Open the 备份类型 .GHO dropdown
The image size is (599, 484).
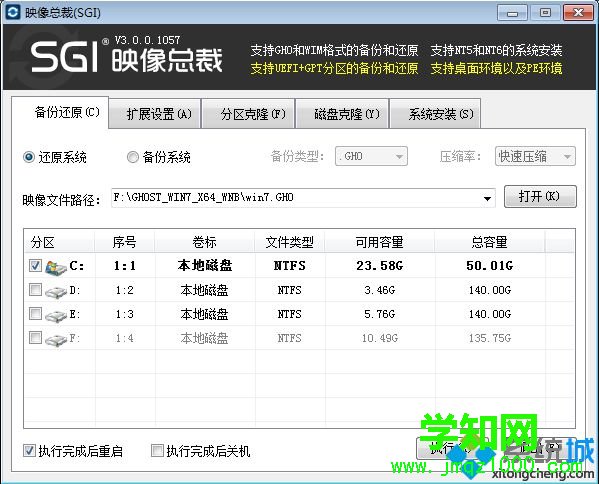pos(371,156)
